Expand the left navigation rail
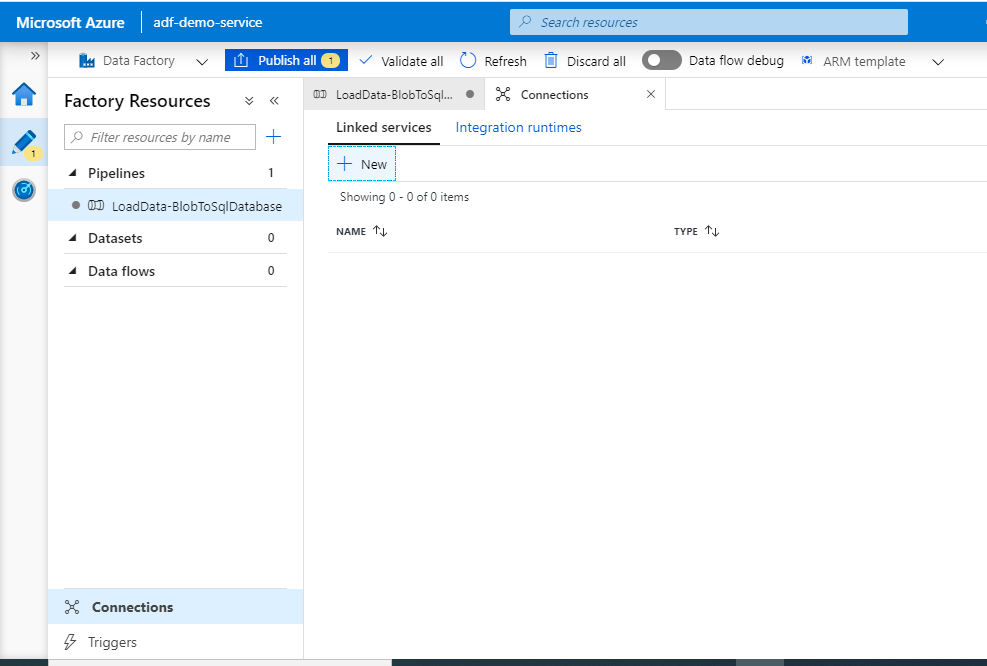Screen dimensions: 987x666 pyautogui.click(x=35, y=55)
